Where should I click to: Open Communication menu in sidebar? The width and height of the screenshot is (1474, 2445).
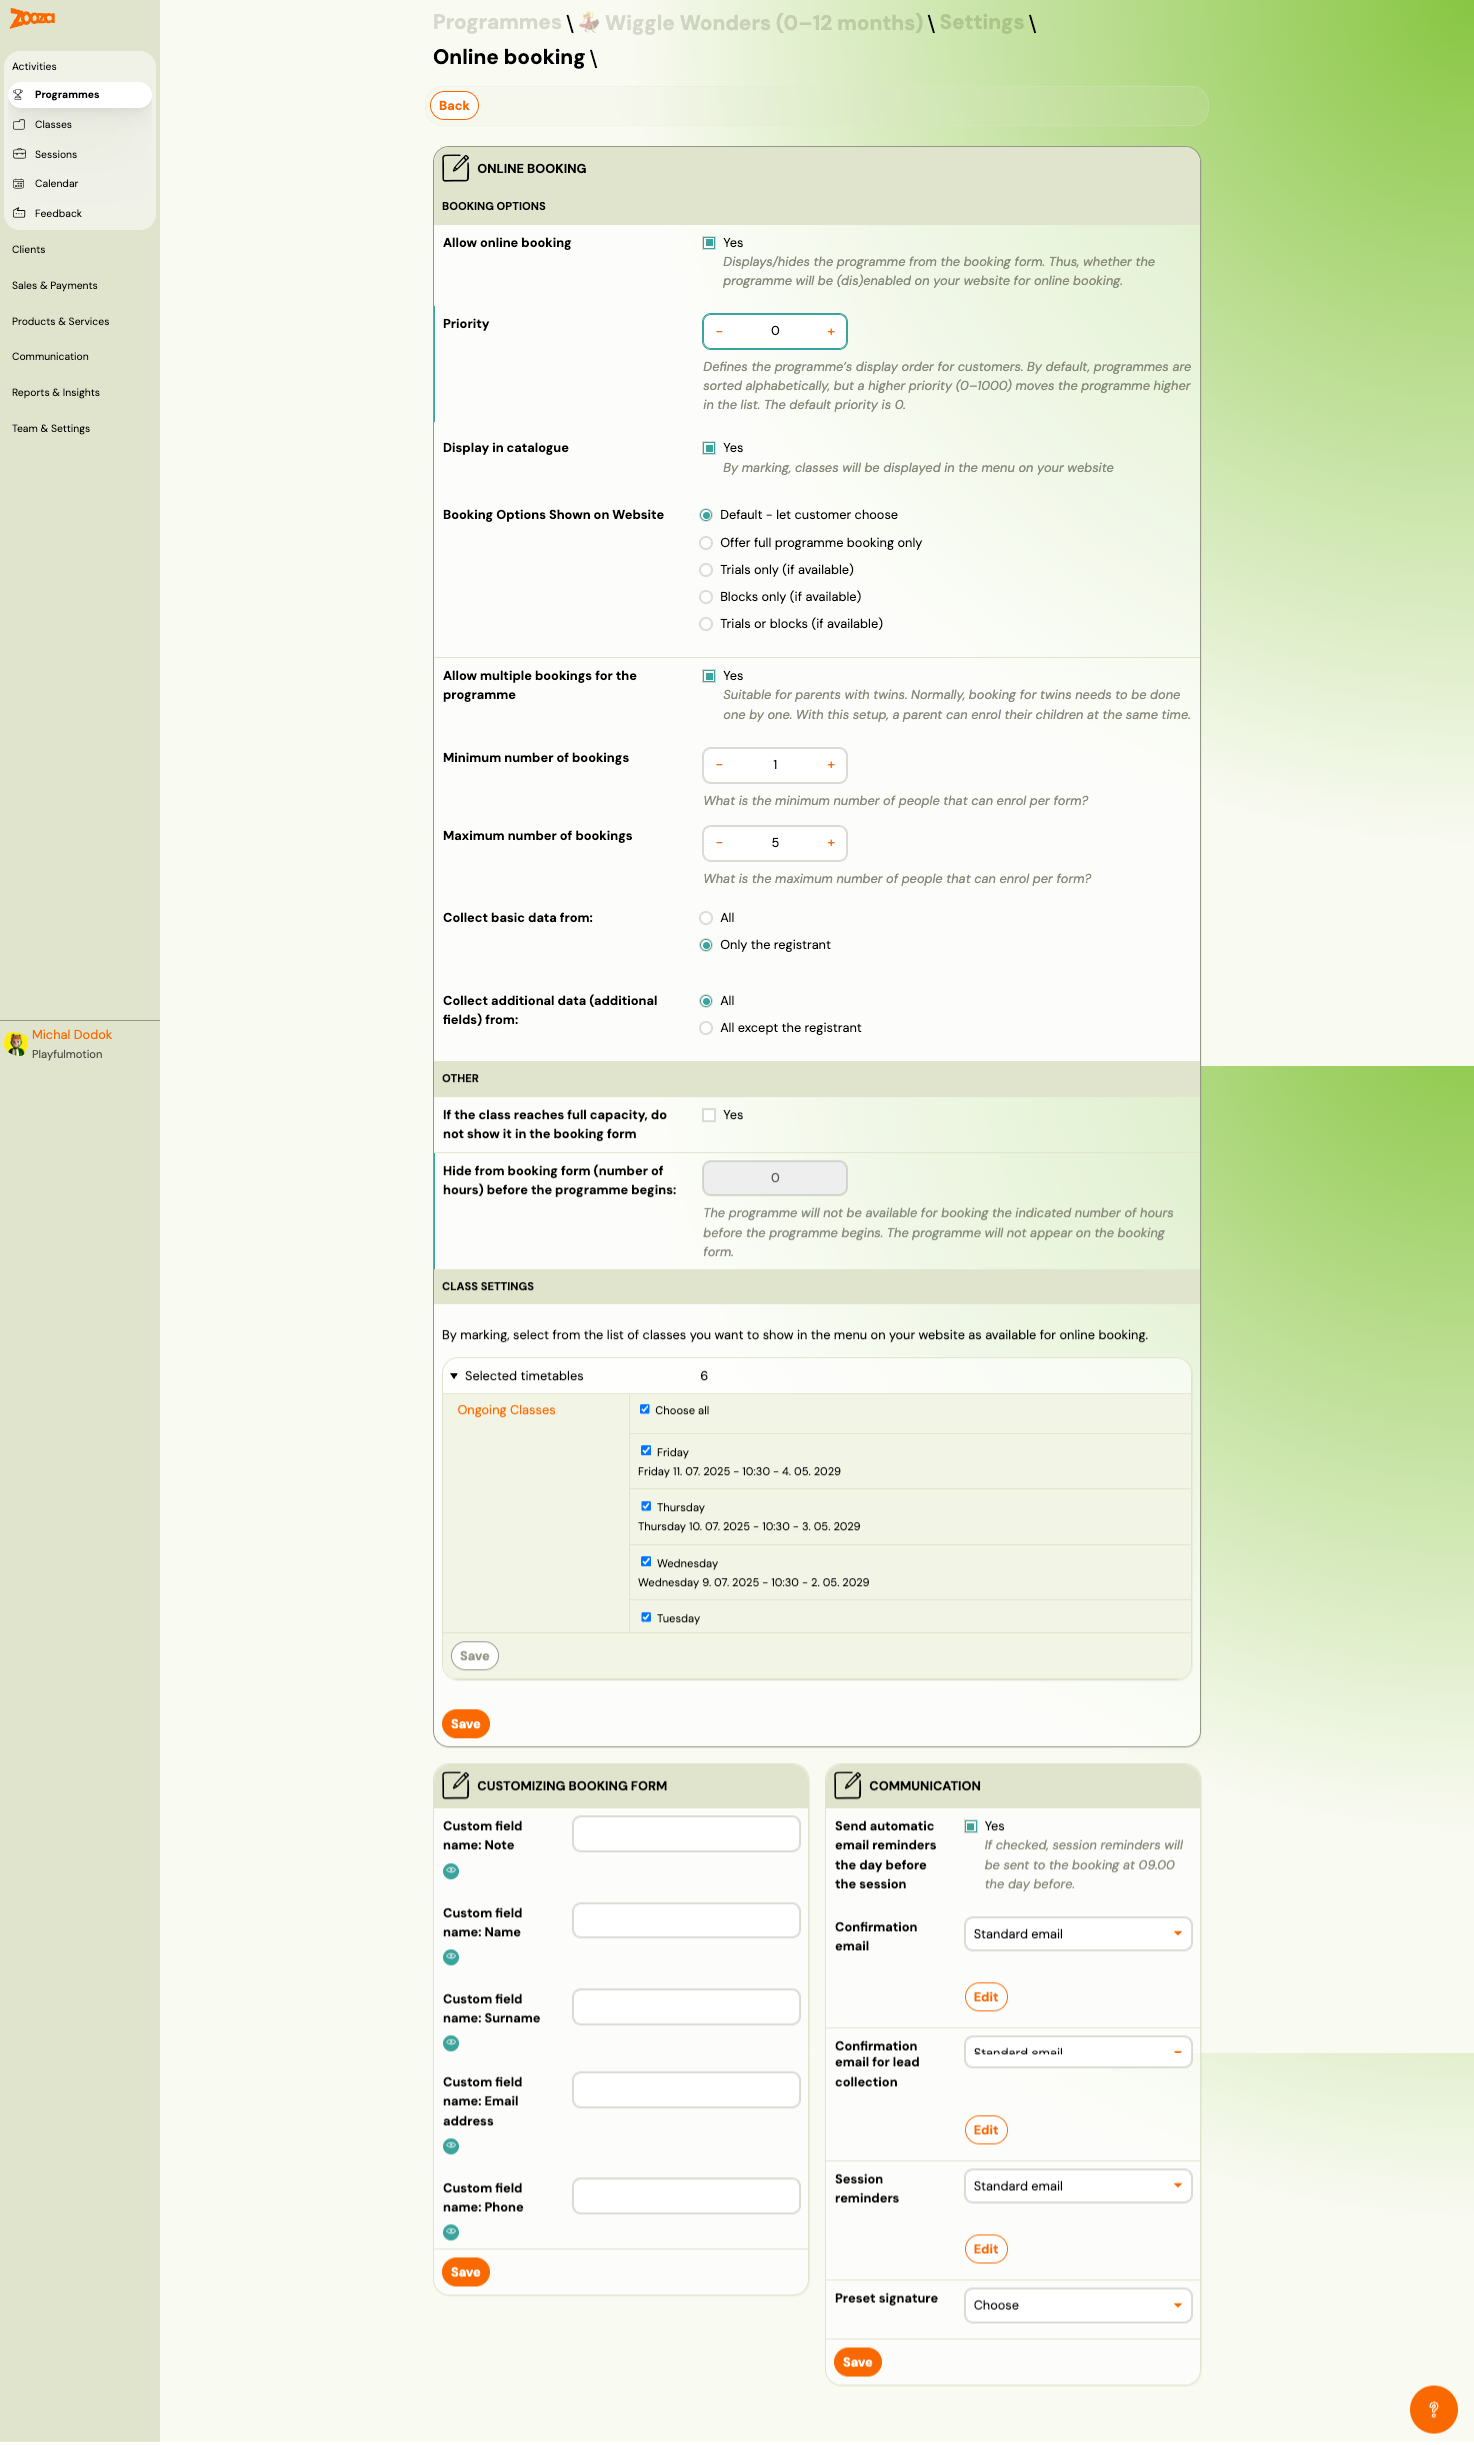click(x=50, y=357)
